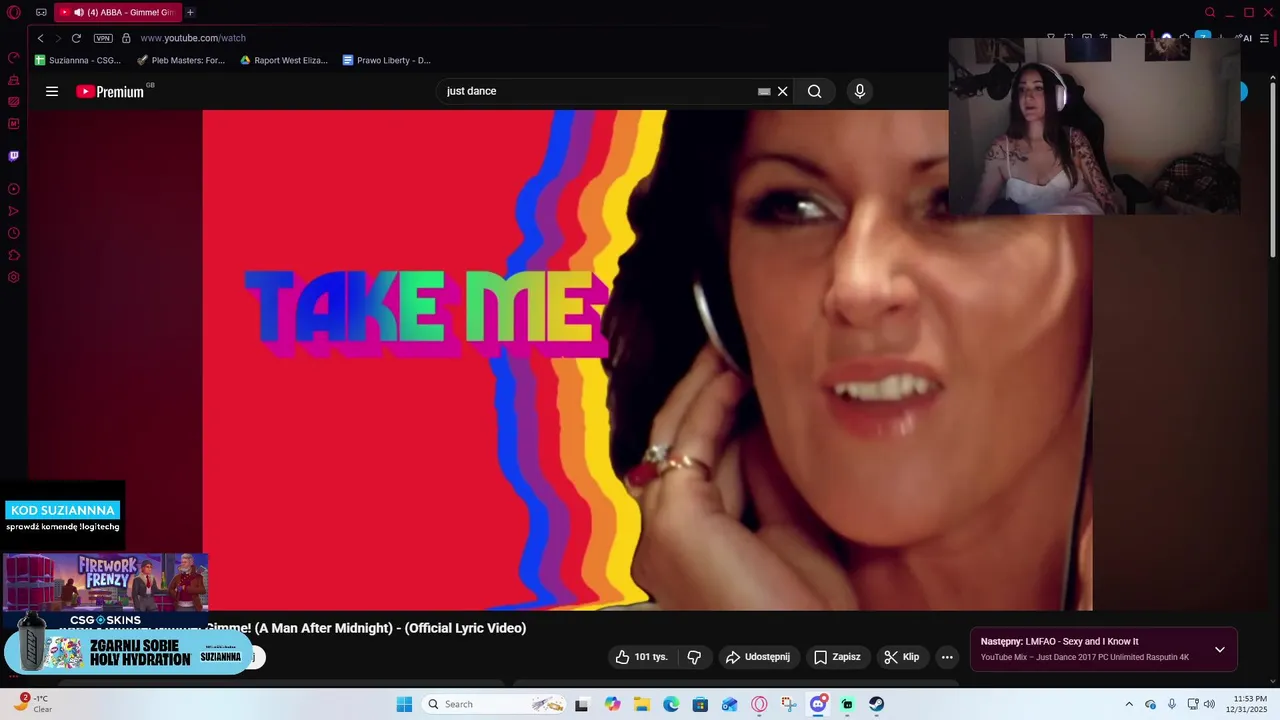The width and height of the screenshot is (1280, 720).
Task: Open the YouTube hamburger guide menu
Action: click(x=52, y=91)
